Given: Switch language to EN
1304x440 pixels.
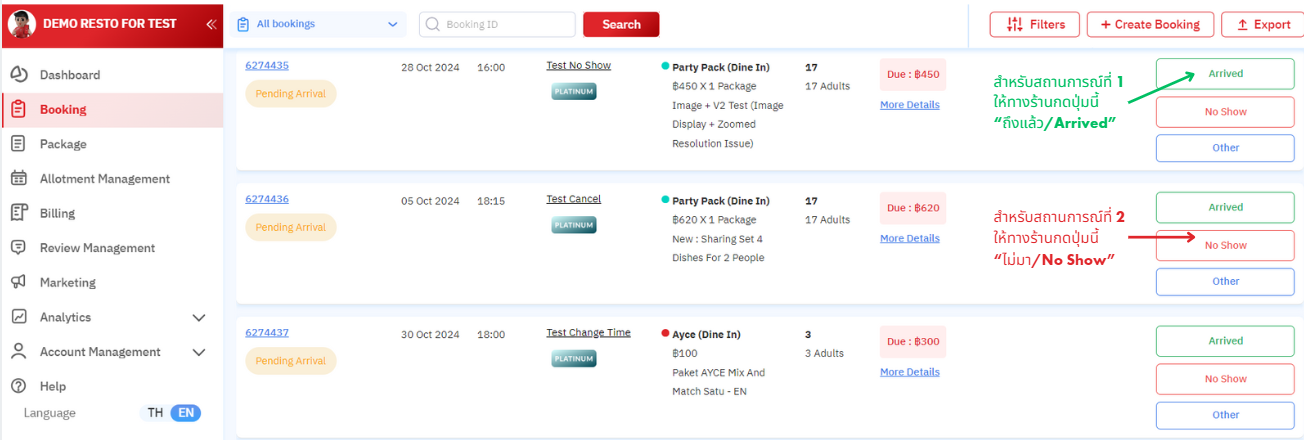Looking at the screenshot, I should tap(185, 413).
